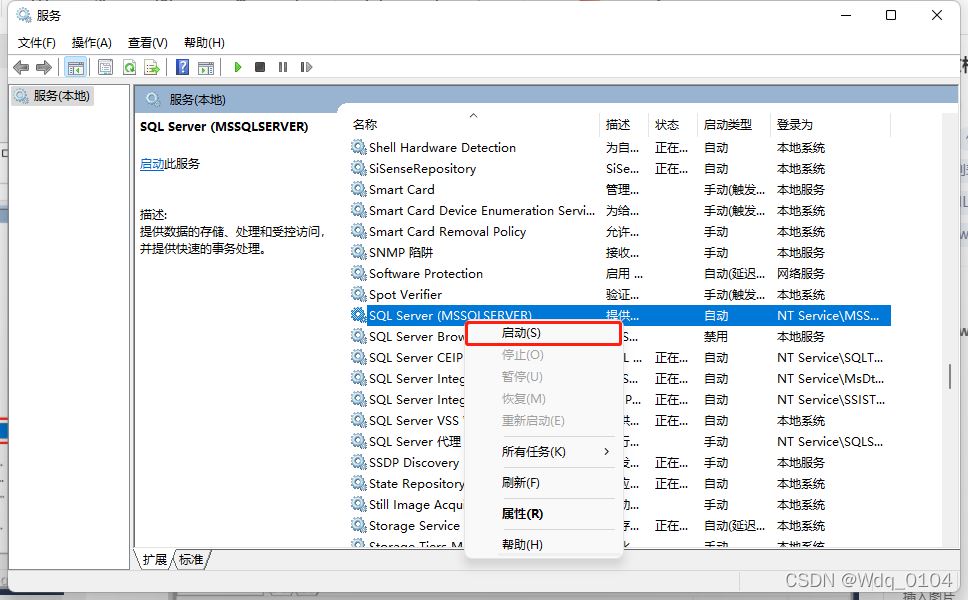
Task: Click the 启动 link for this service
Action: pos(152,164)
